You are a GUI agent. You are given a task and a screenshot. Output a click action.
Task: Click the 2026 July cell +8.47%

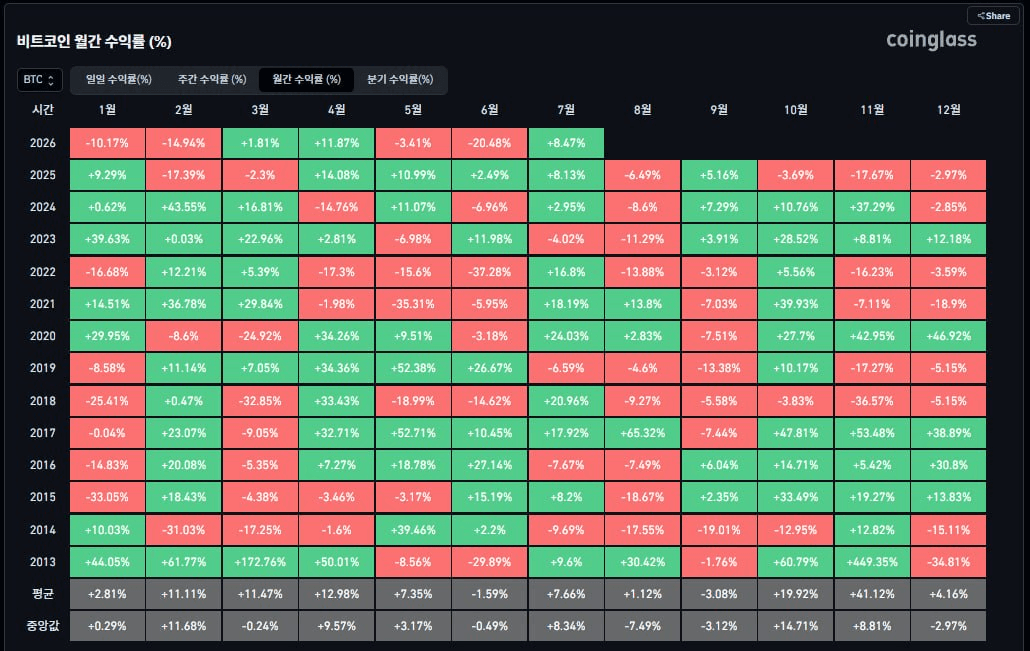(x=566, y=143)
